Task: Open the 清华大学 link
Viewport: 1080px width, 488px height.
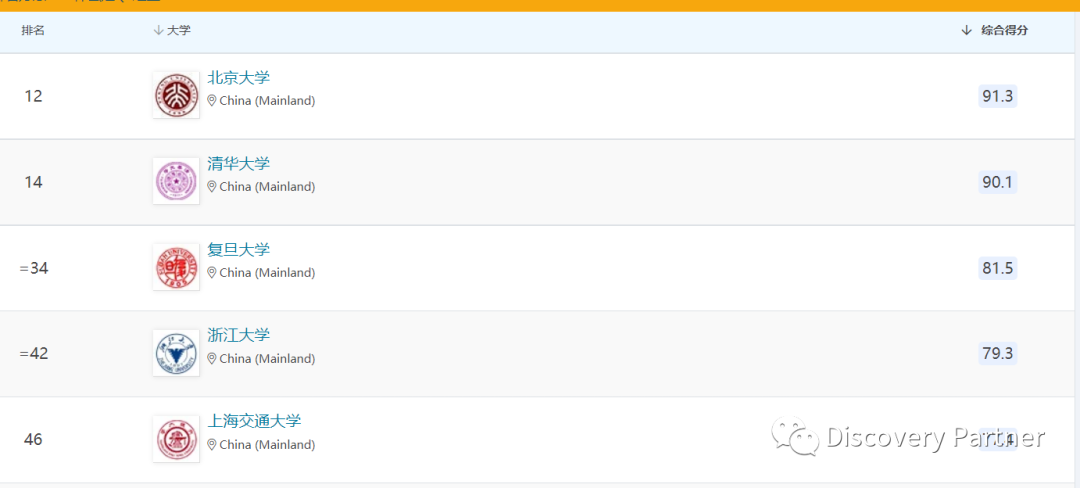Action: pos(239,164)
